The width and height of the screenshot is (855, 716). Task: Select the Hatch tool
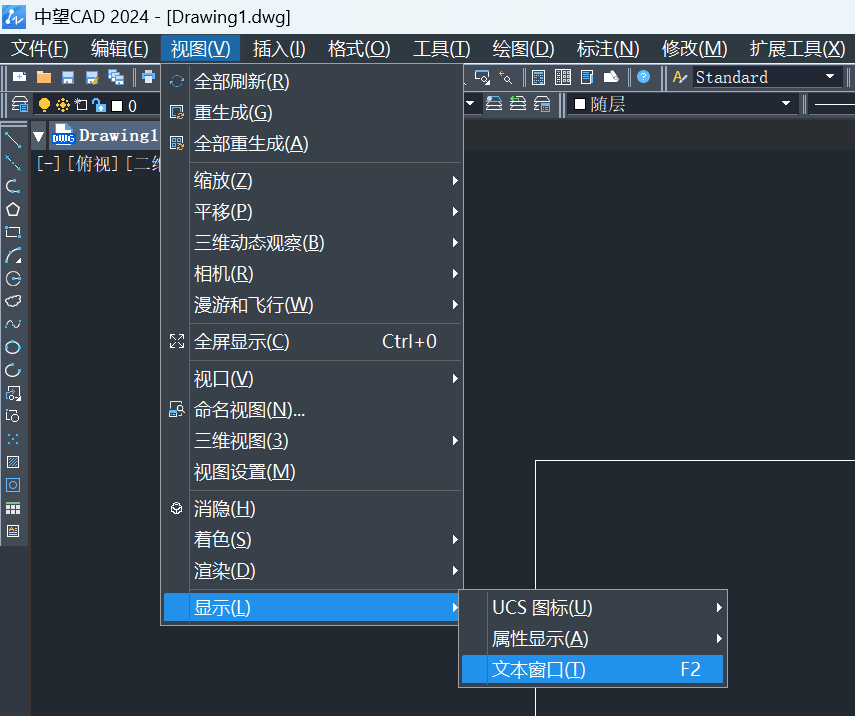(x=13, y=462)
